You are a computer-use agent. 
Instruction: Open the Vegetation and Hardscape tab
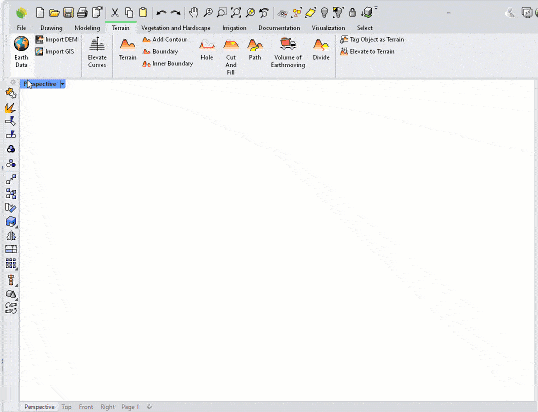pyautogui.click(x=176, y=28)
